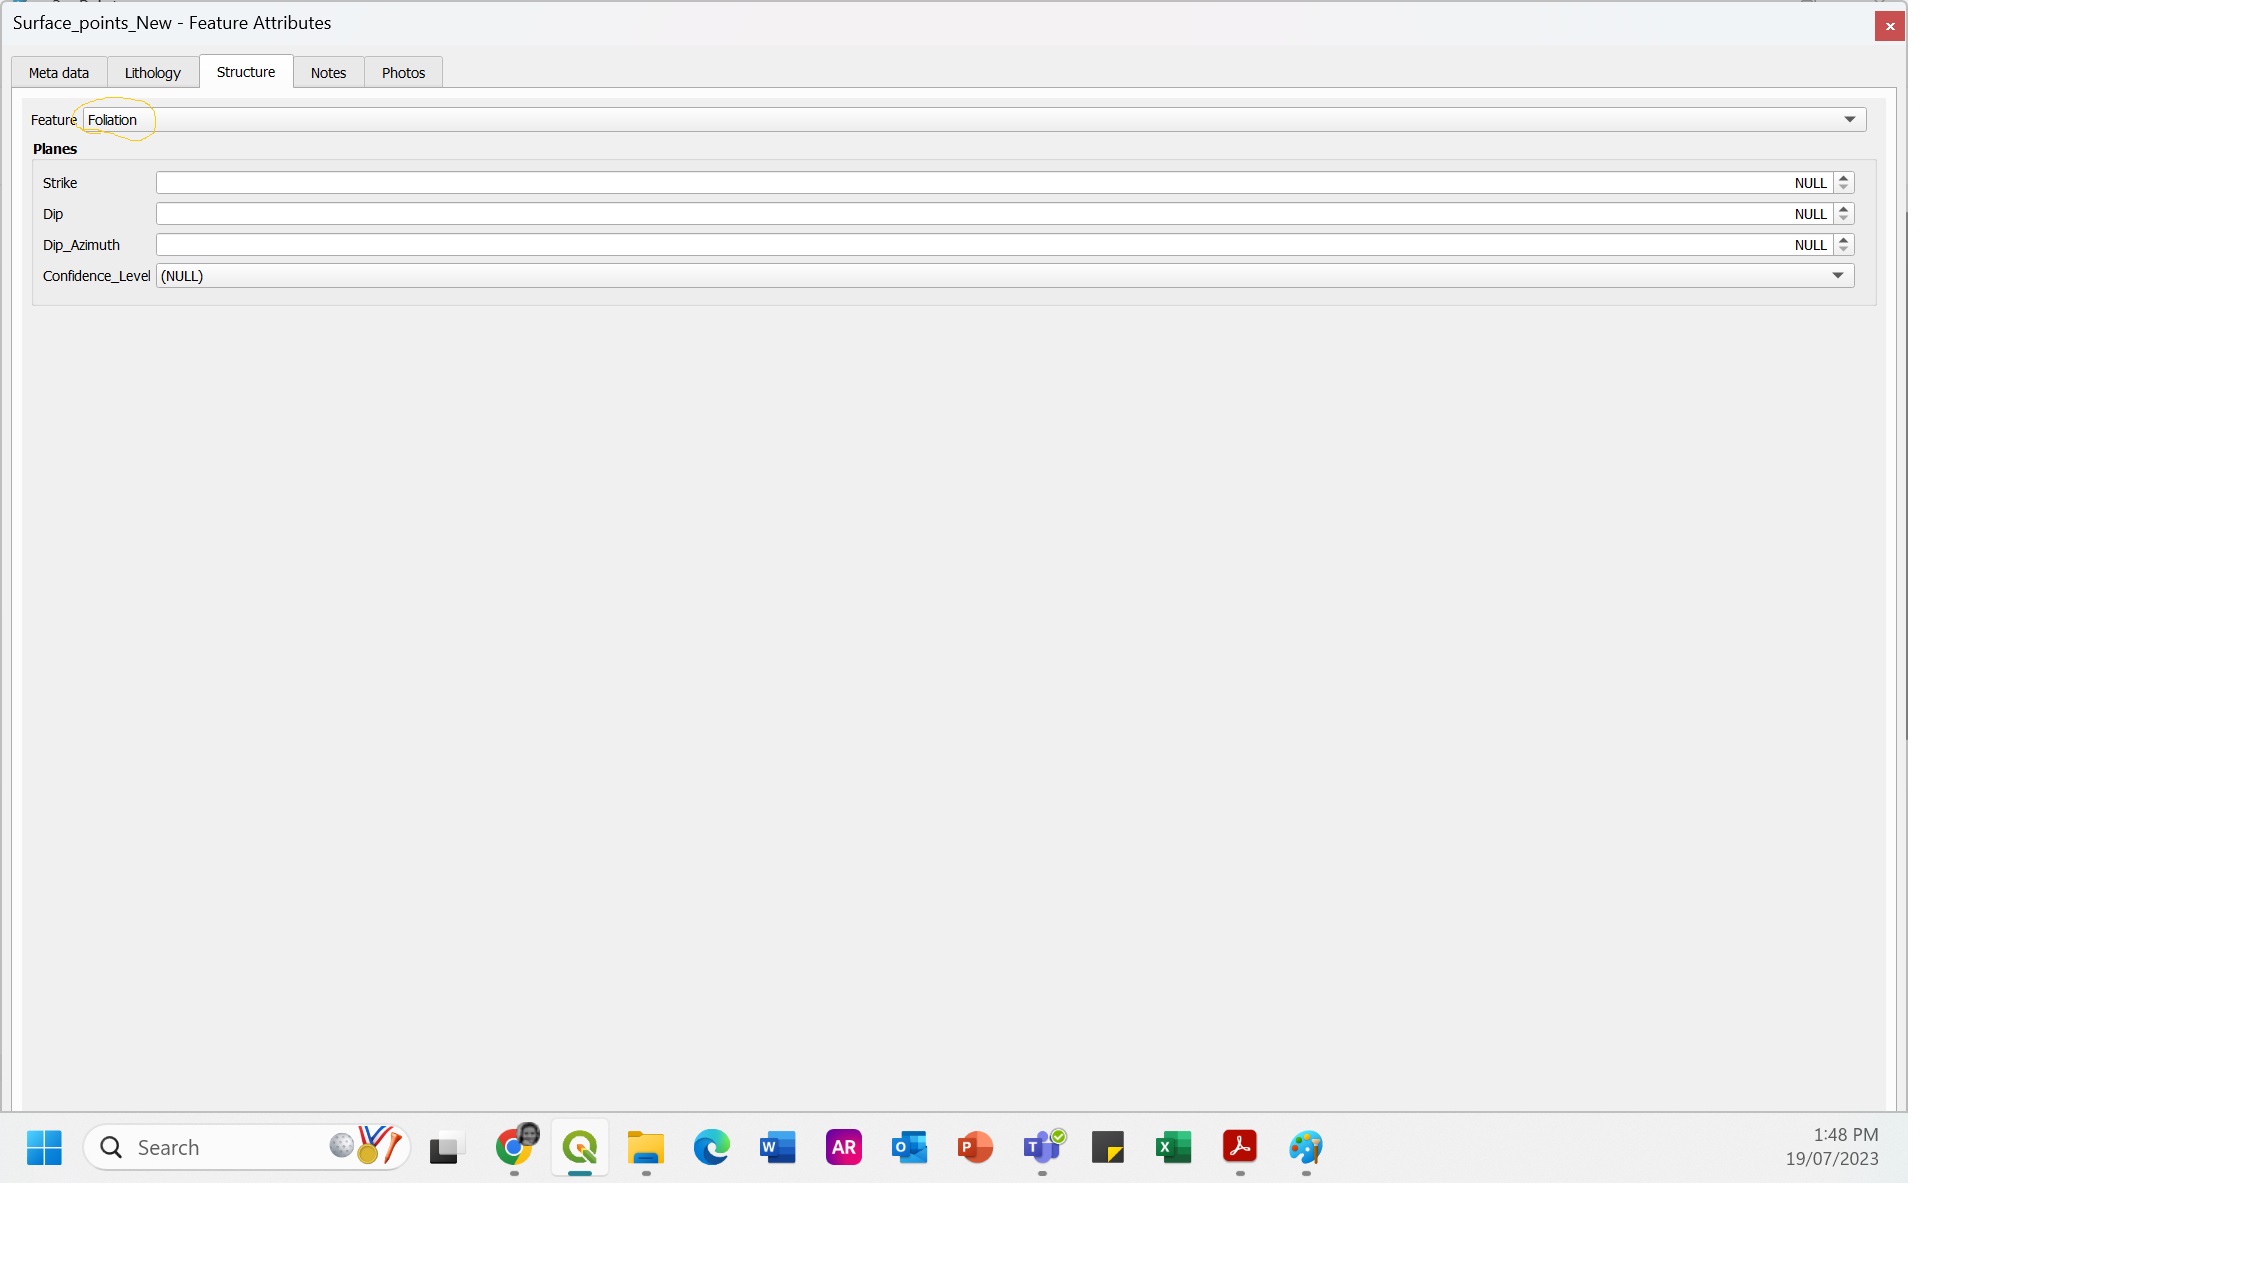2250x1272 pixels.
Task: Open the Photos tab
Action: pos(403,71)
